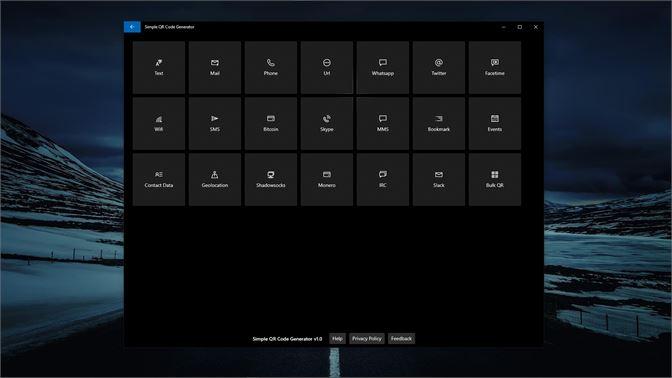Choose the Phone QR code option
Viewport: 672px width, 378px height.
[270, 67]
